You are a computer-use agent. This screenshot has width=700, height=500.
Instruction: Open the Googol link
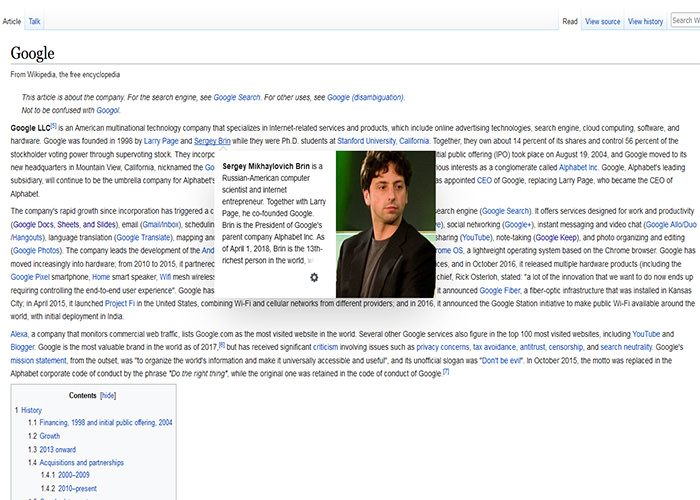108,110
